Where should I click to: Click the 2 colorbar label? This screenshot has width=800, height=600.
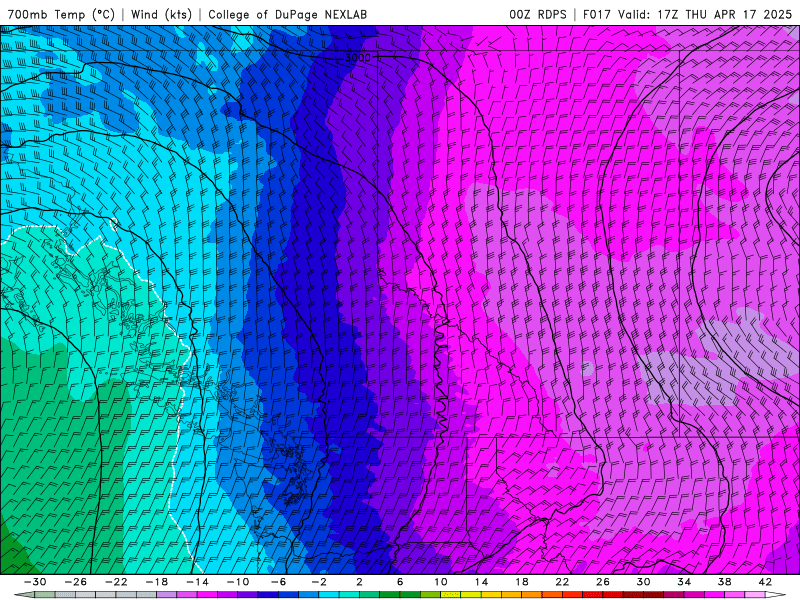(360, 582)
